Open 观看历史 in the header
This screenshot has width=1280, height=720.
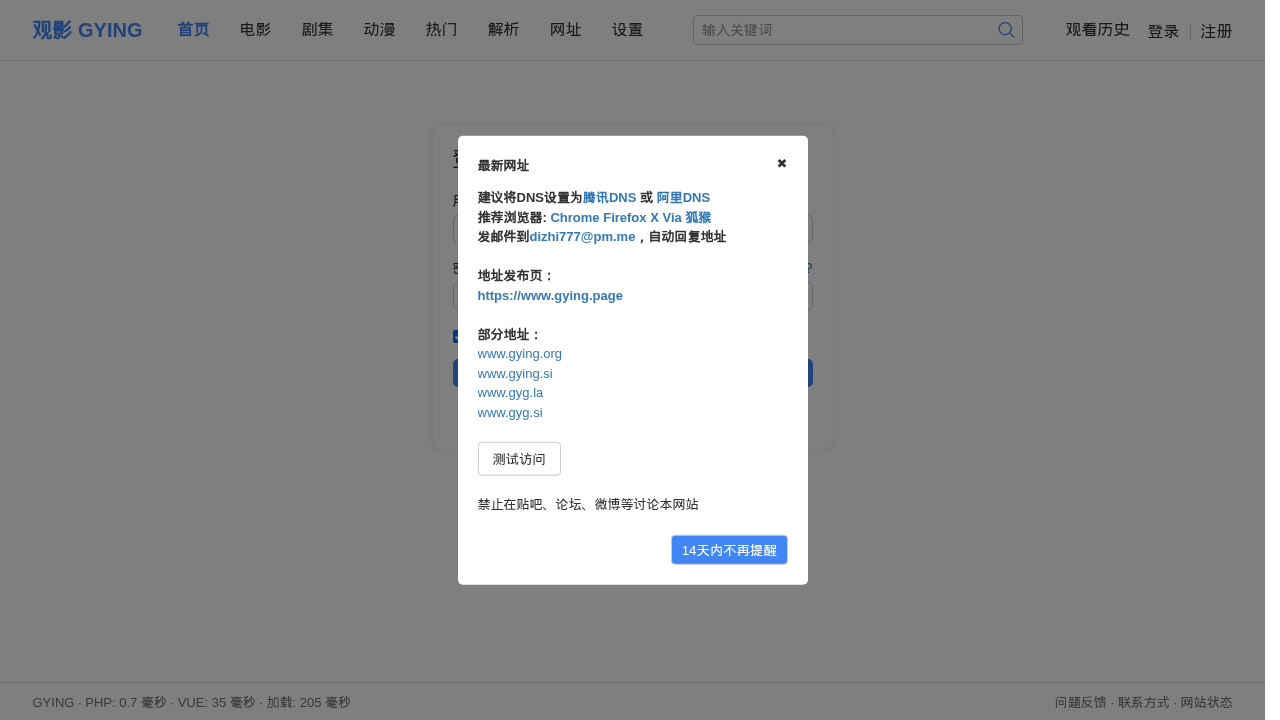1097,30
